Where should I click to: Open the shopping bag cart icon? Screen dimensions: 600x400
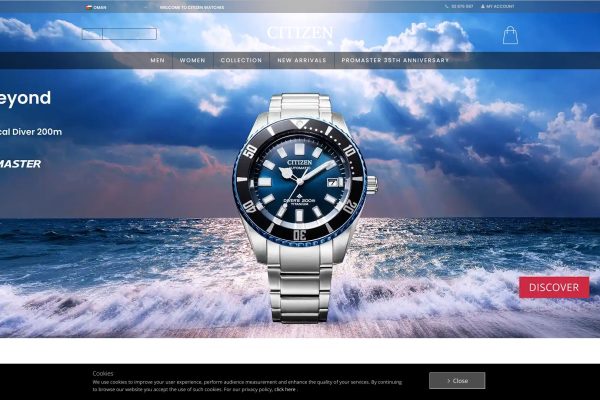pyautogui.click(x=510, y=35)
